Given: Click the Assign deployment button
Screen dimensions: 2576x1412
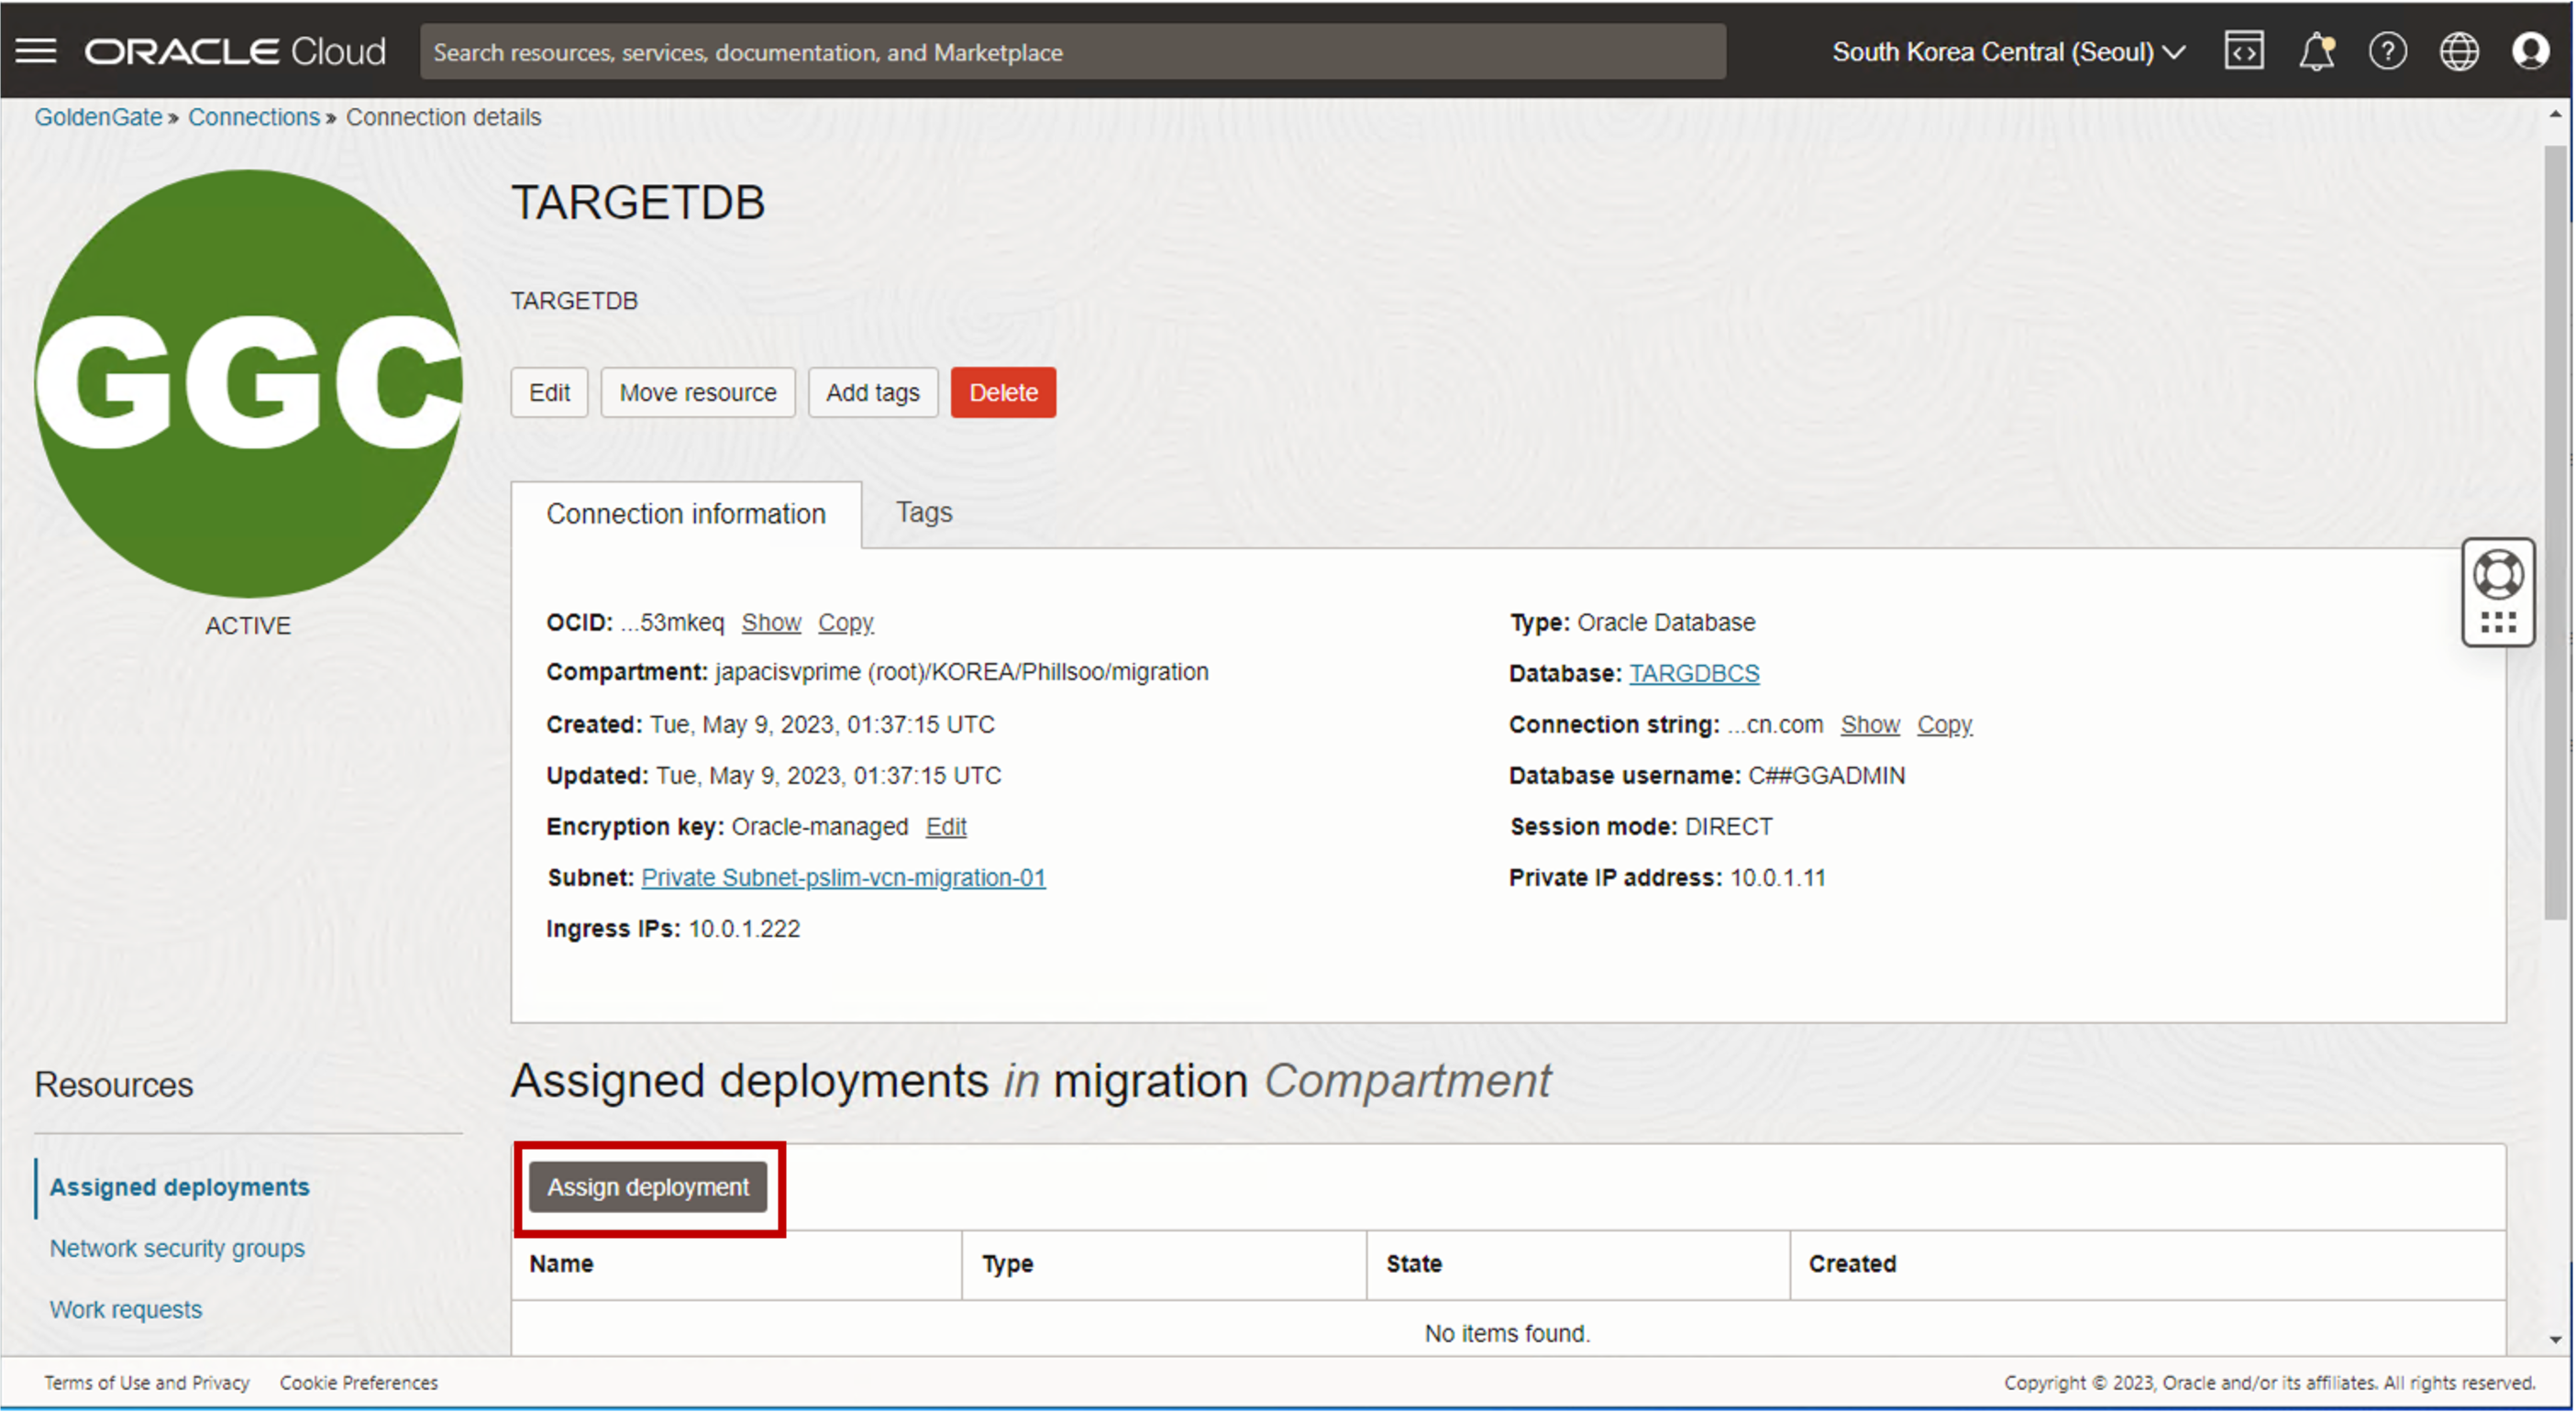Looking at the screenshot, I should (648, 1187).
